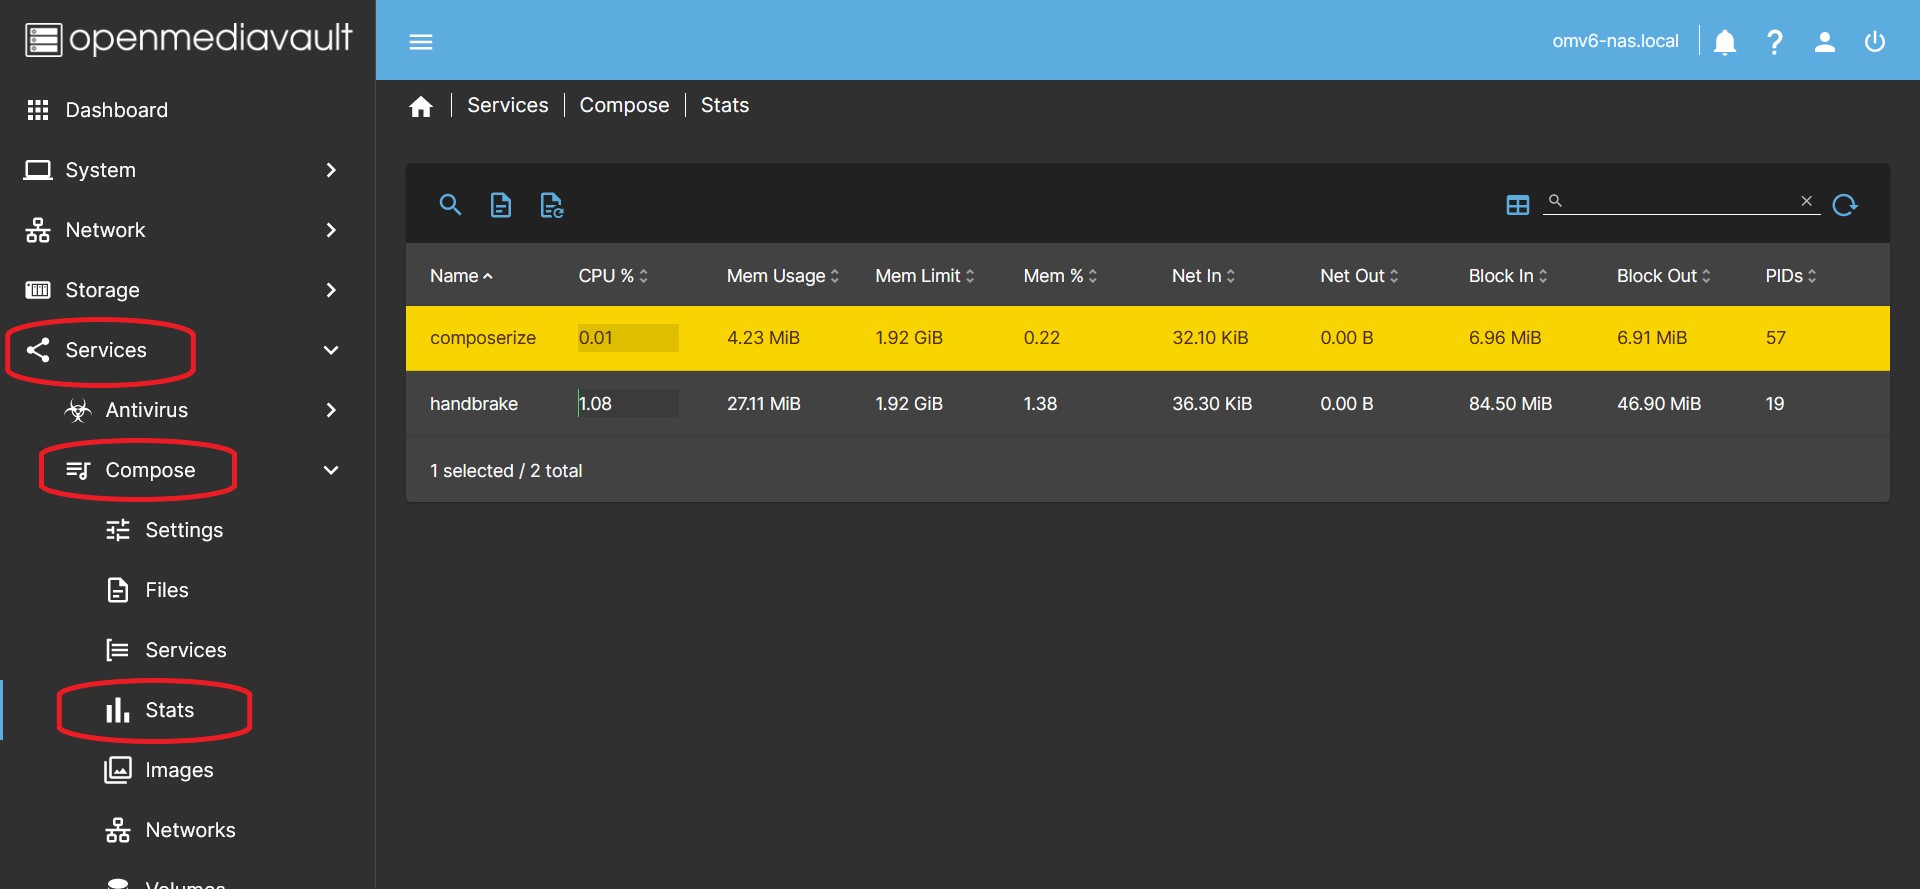Image resolution: width=1920 pixels, height=889 pixels.
Task: Open Compose Settings in sidebar
Action: (x=184, y=530)
